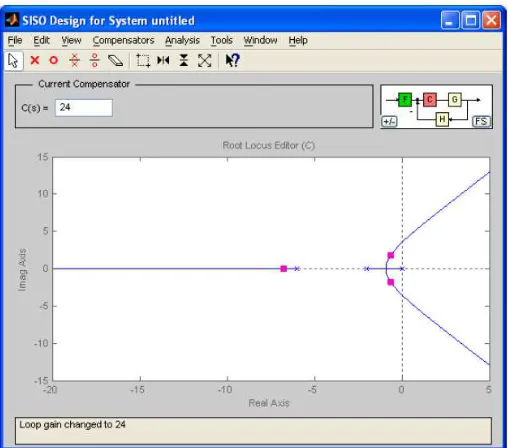
Task: Select the magenta closed-loop pole on the real axis
Action: 284,269
